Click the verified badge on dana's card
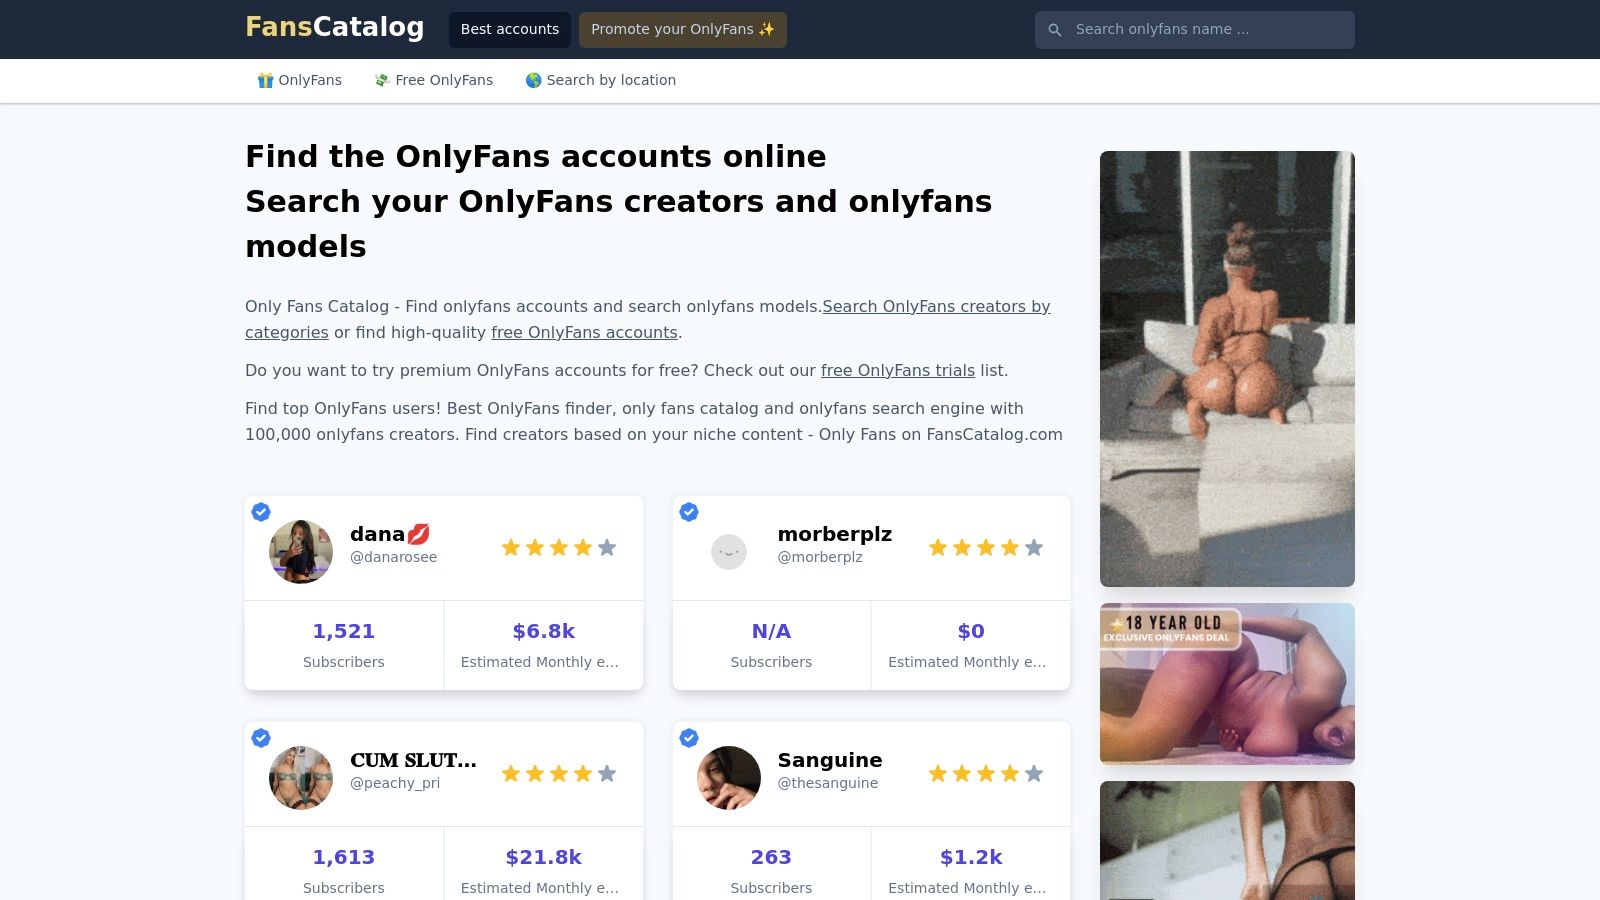 (x=261, y=512)
